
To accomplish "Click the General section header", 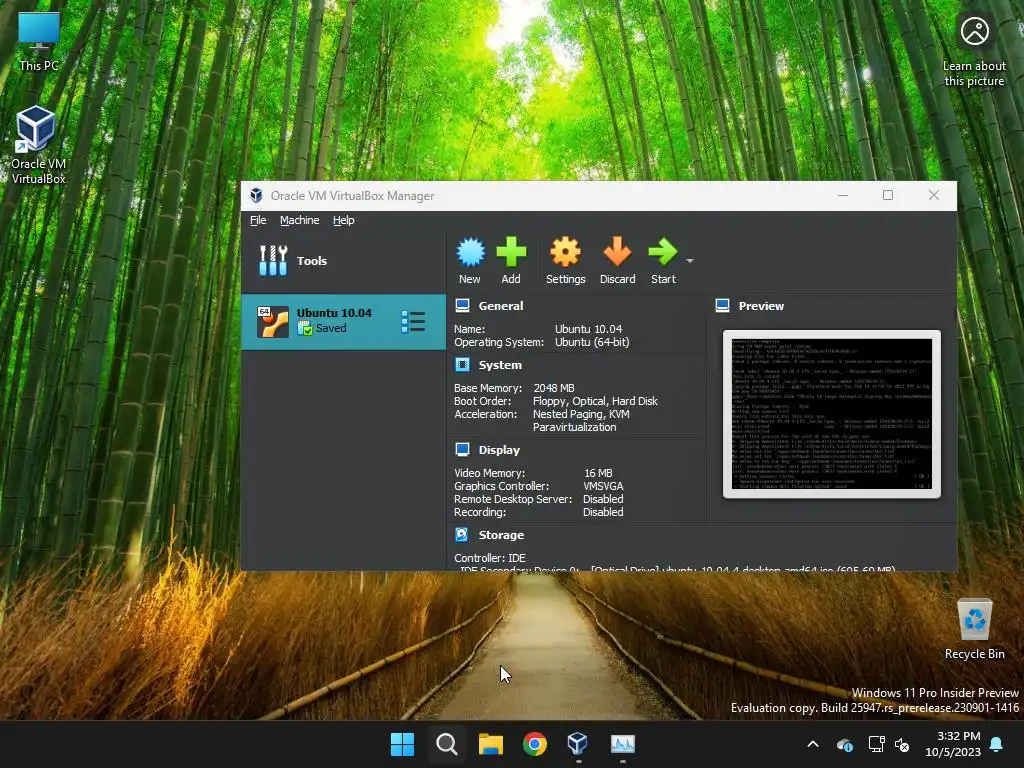I will [500, 306].
